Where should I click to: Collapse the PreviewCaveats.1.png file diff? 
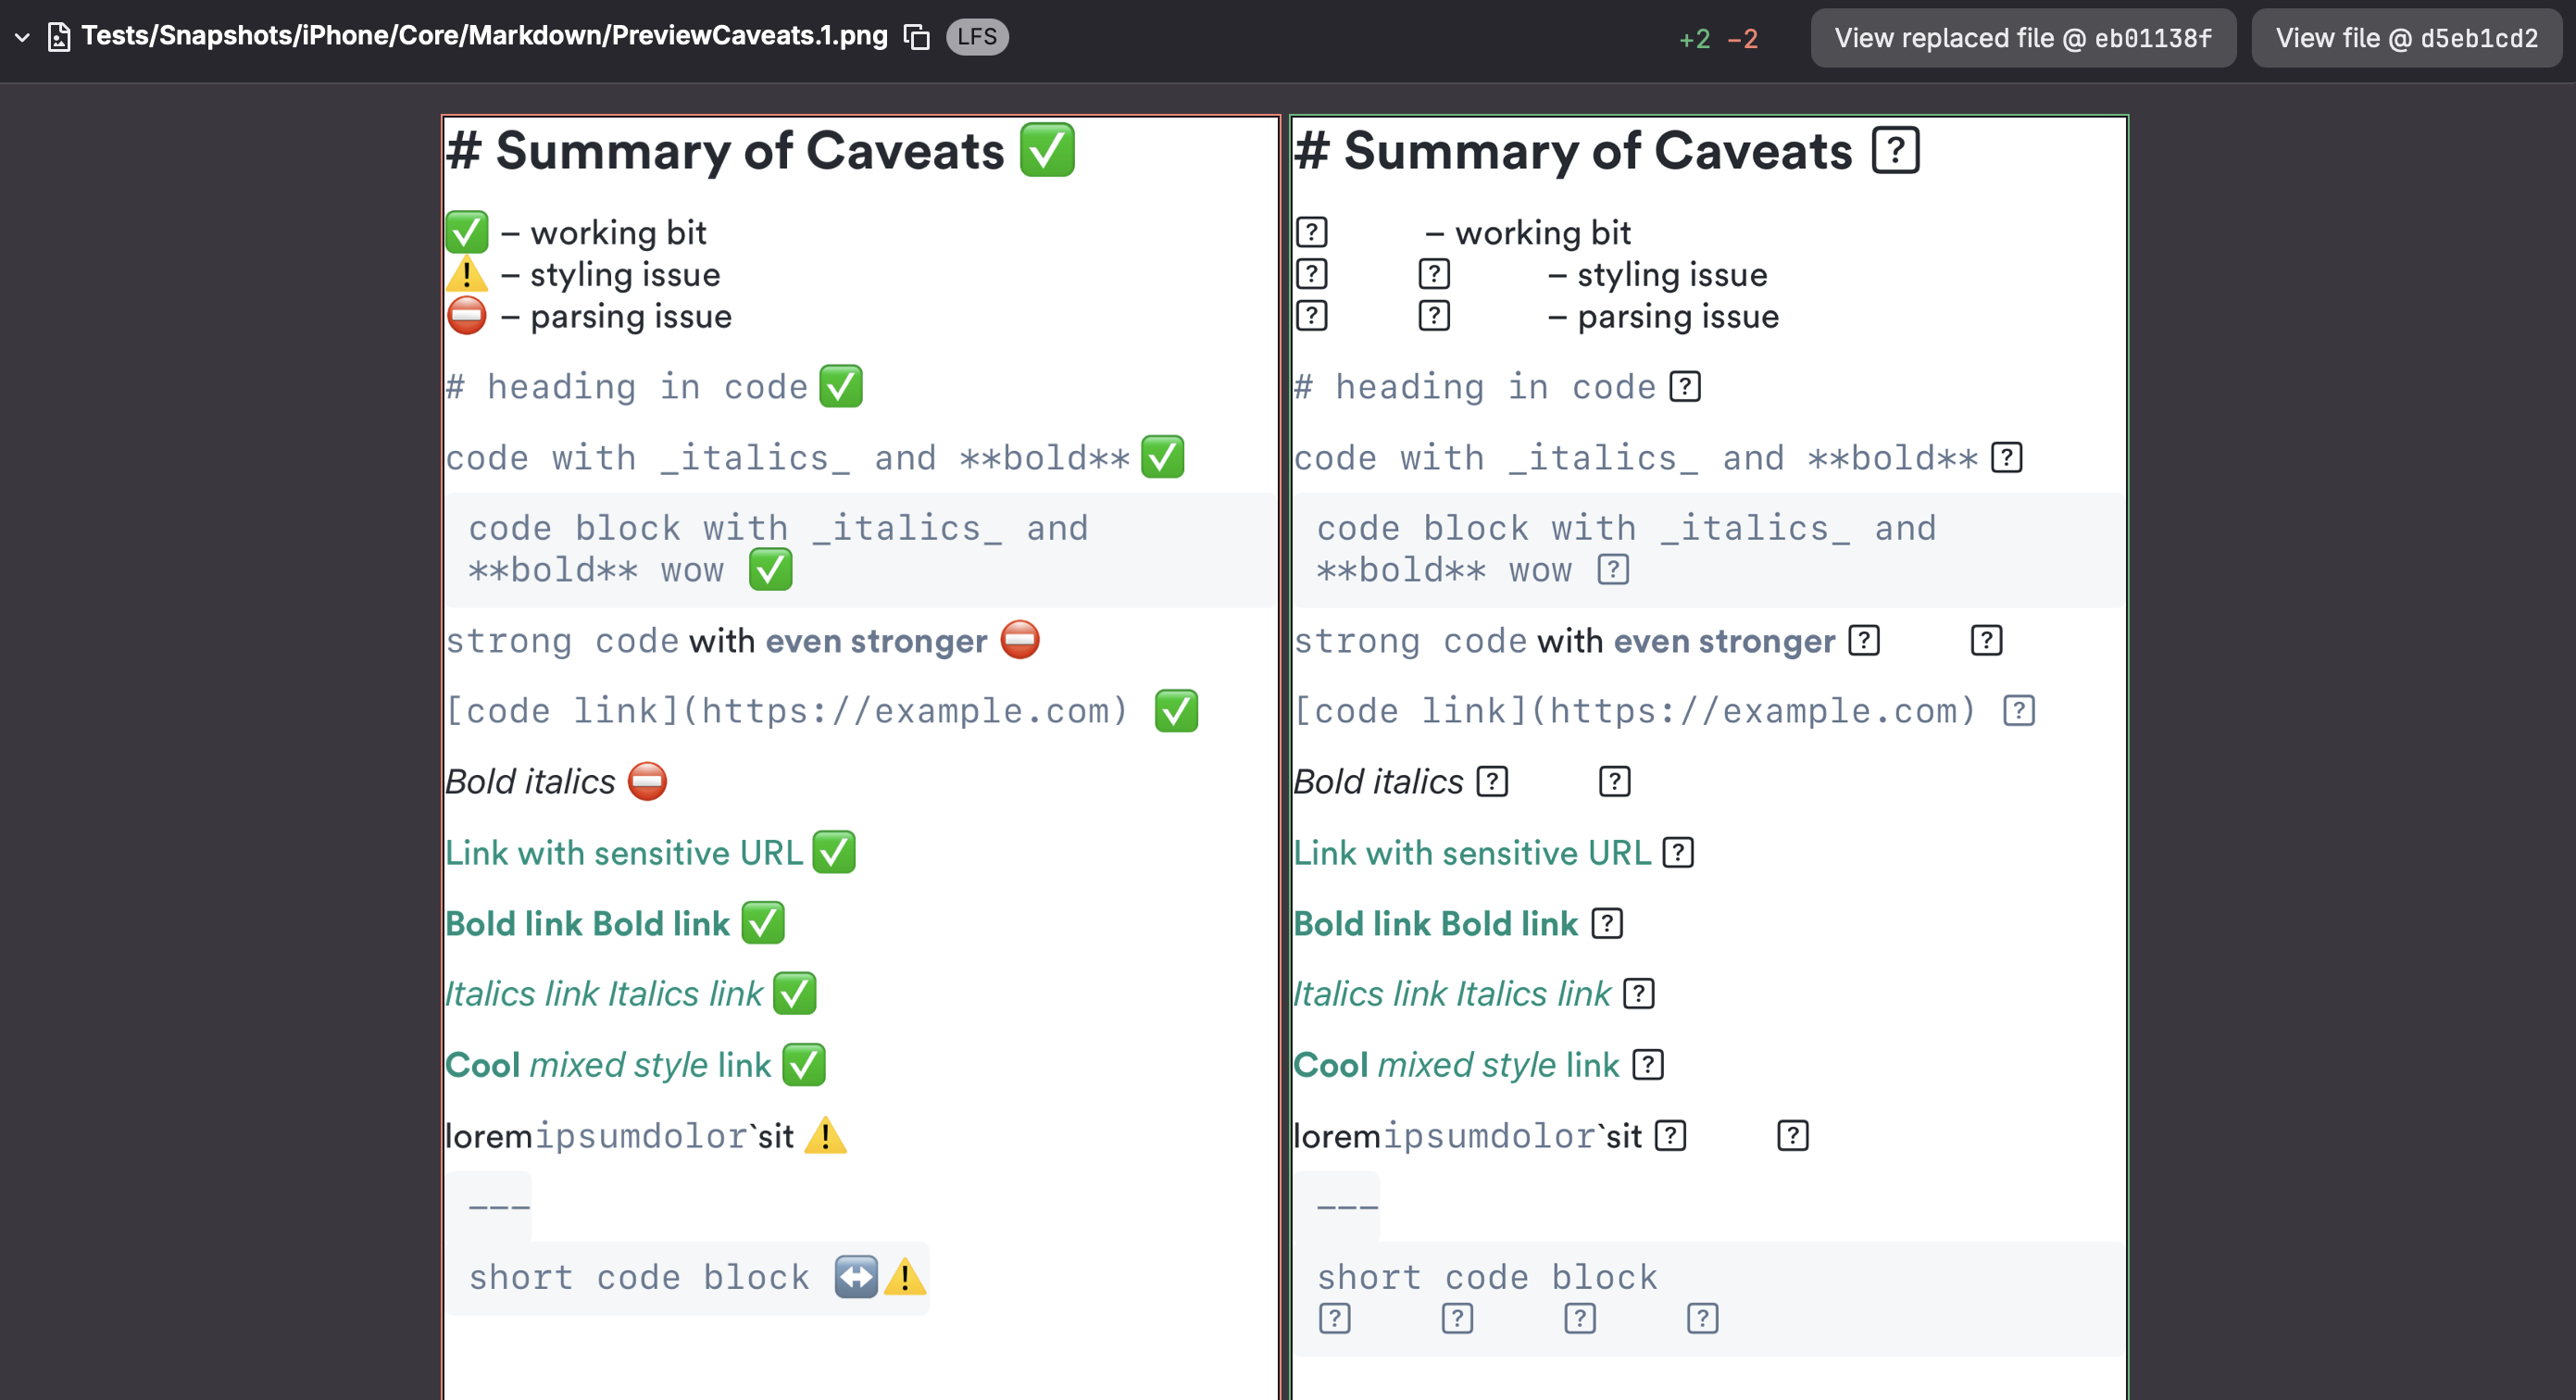22,38
